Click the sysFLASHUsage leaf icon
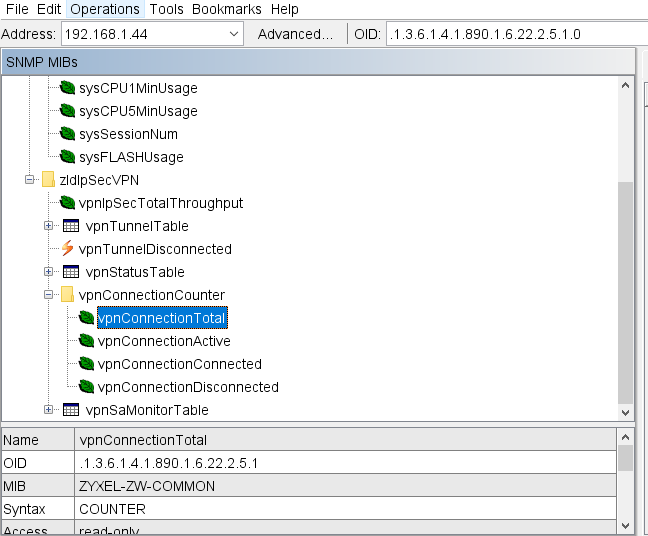Screen dimensions: 648x536 click(x=67, y=157)
